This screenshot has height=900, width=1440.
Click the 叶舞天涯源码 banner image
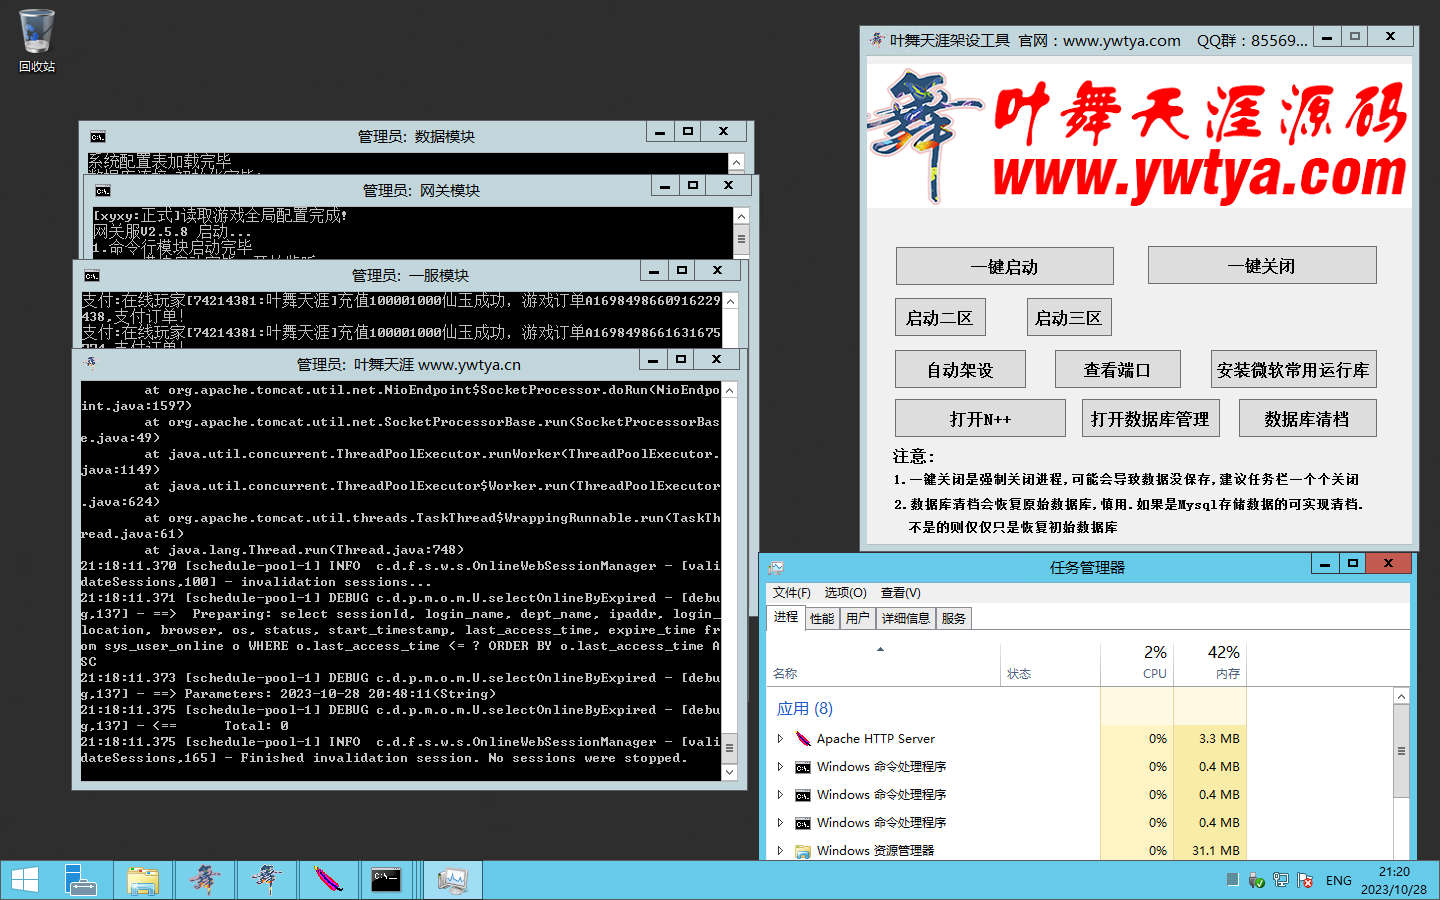click(1139, 136)
